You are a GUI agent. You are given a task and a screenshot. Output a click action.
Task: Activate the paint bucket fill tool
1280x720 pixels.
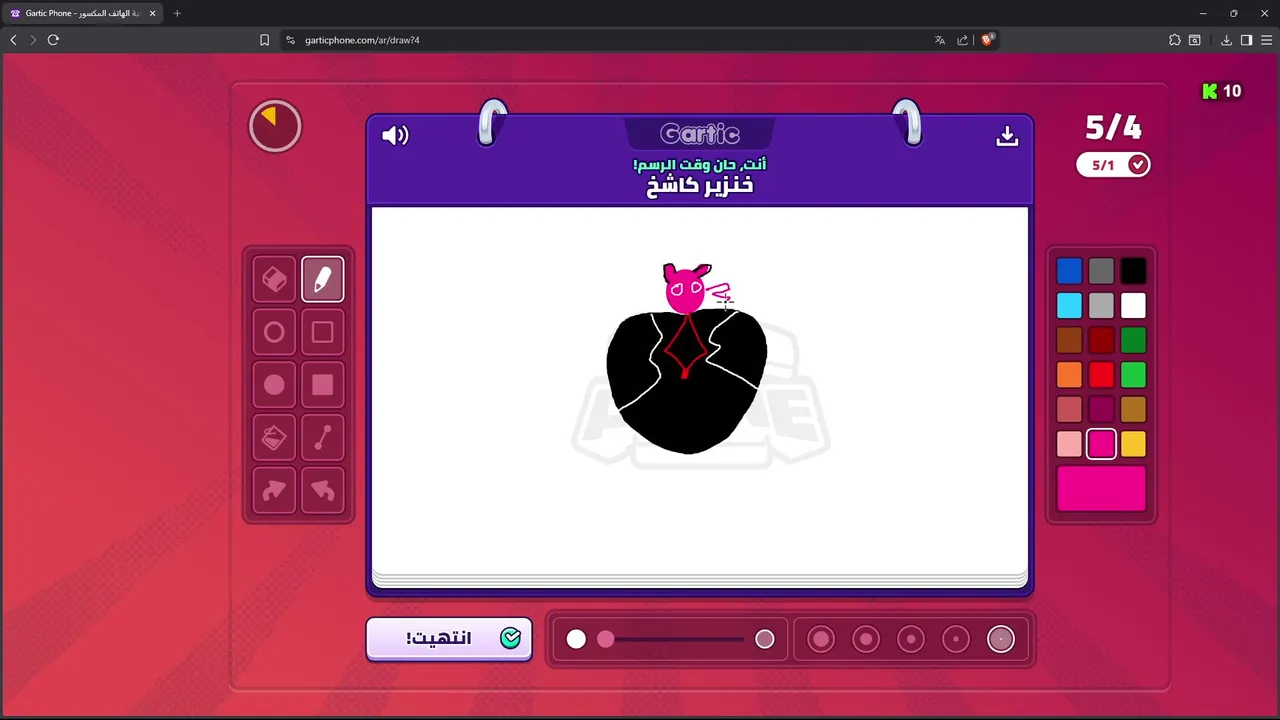click(274, 438)
